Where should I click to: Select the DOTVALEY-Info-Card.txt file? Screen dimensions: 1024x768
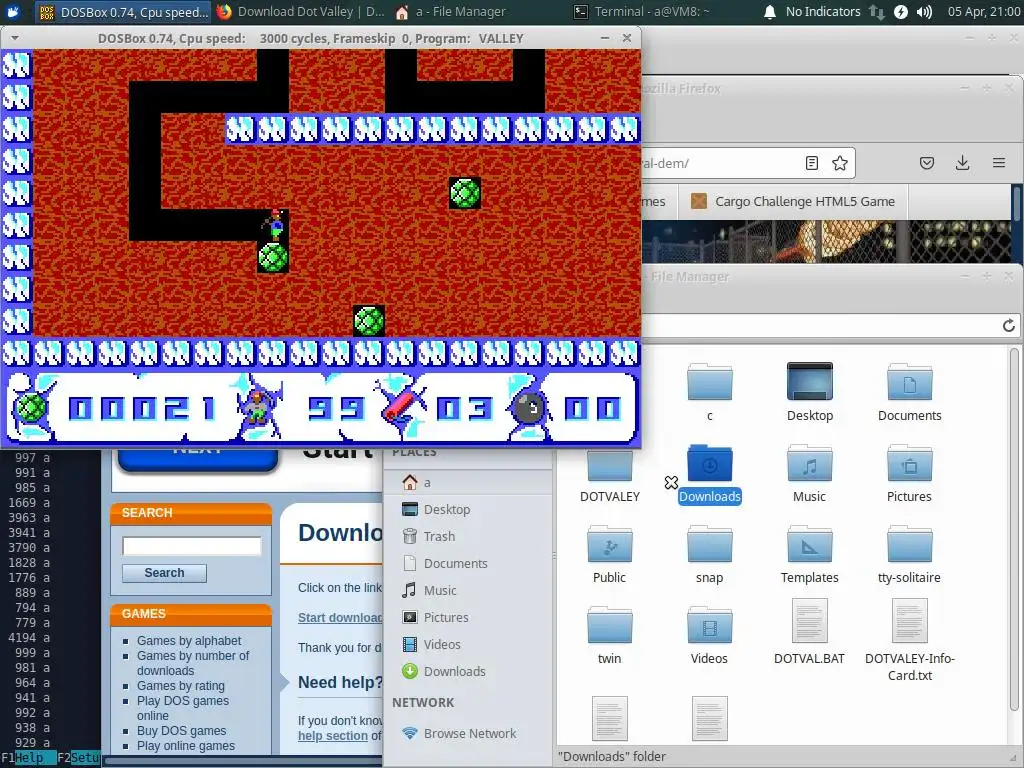[909, 621]
